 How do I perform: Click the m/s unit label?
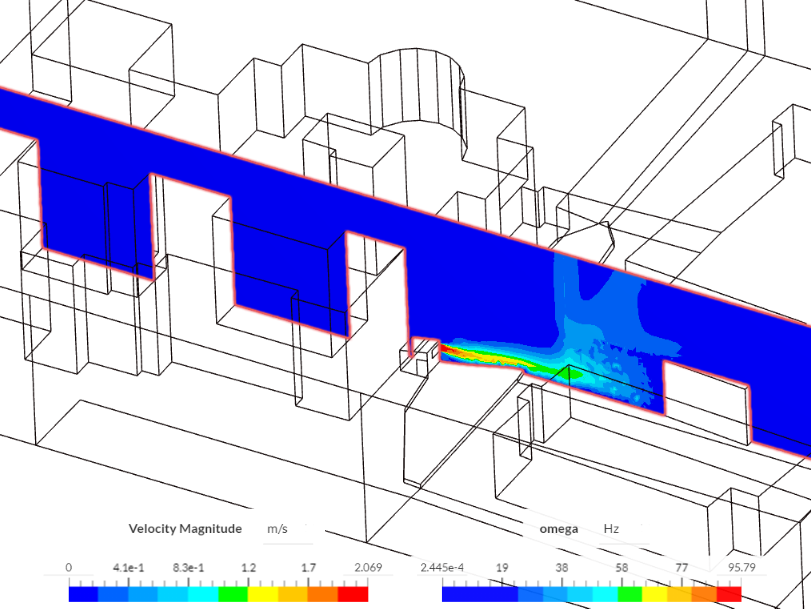coord(277,528)
